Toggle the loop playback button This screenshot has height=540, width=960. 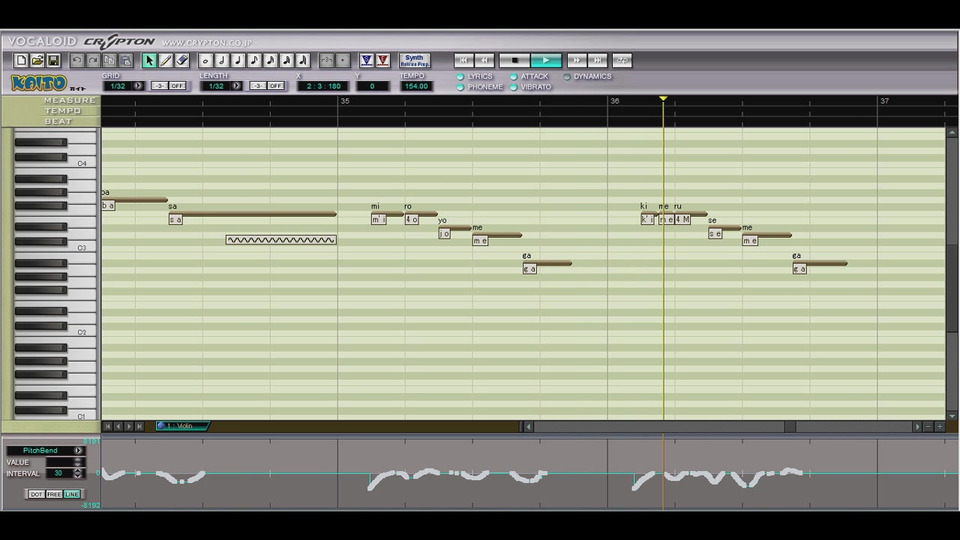(x=622, y=60)
